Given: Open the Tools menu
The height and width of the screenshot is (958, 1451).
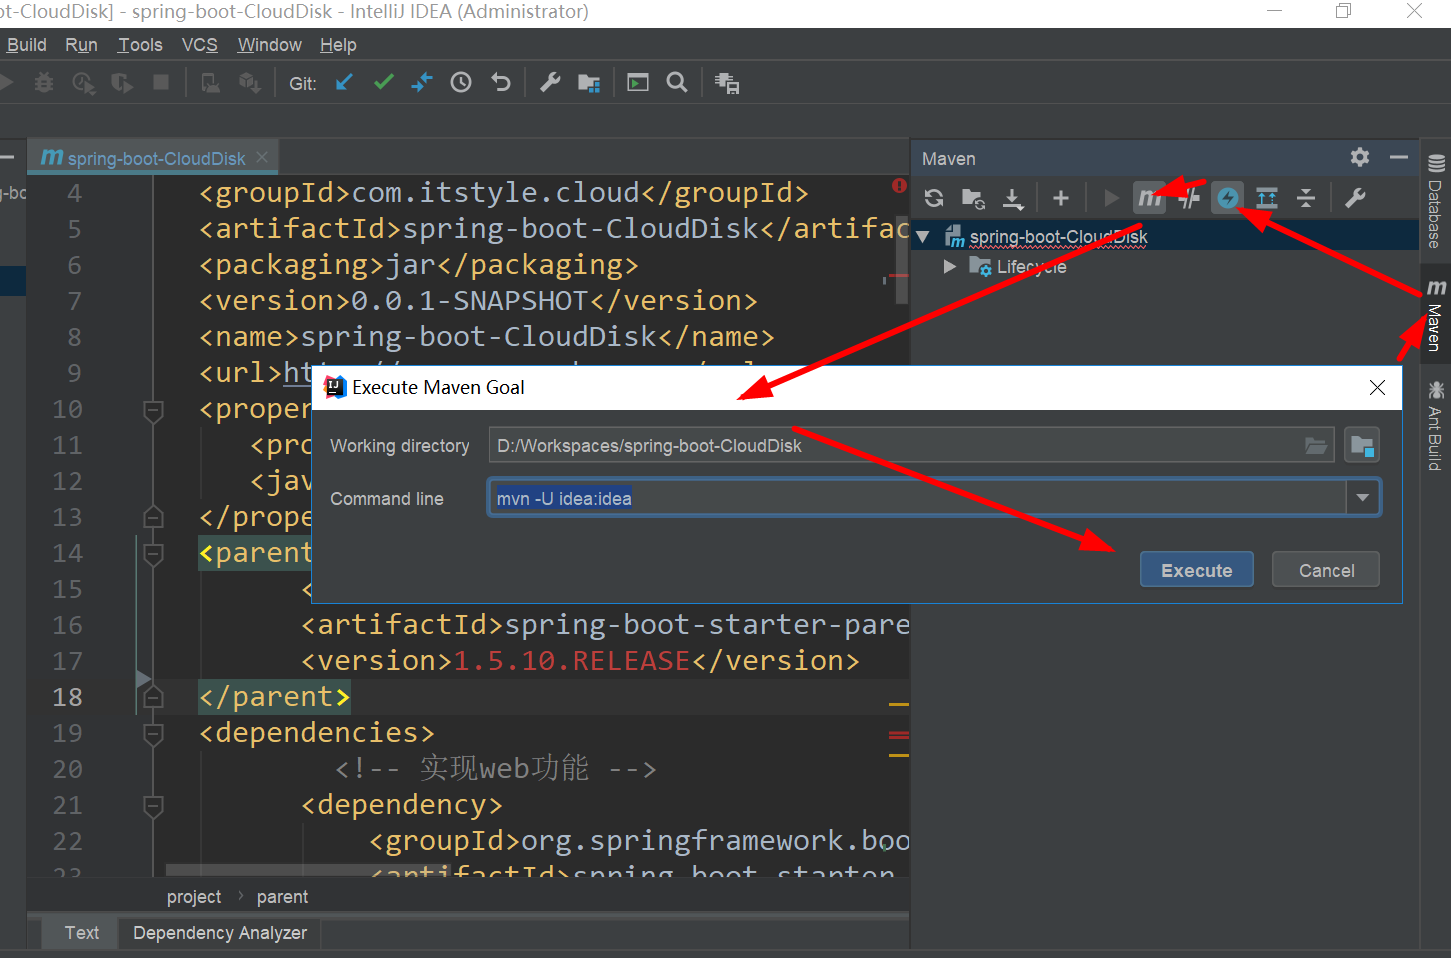Looking at the screenshot, I should (x=140, y=45).
